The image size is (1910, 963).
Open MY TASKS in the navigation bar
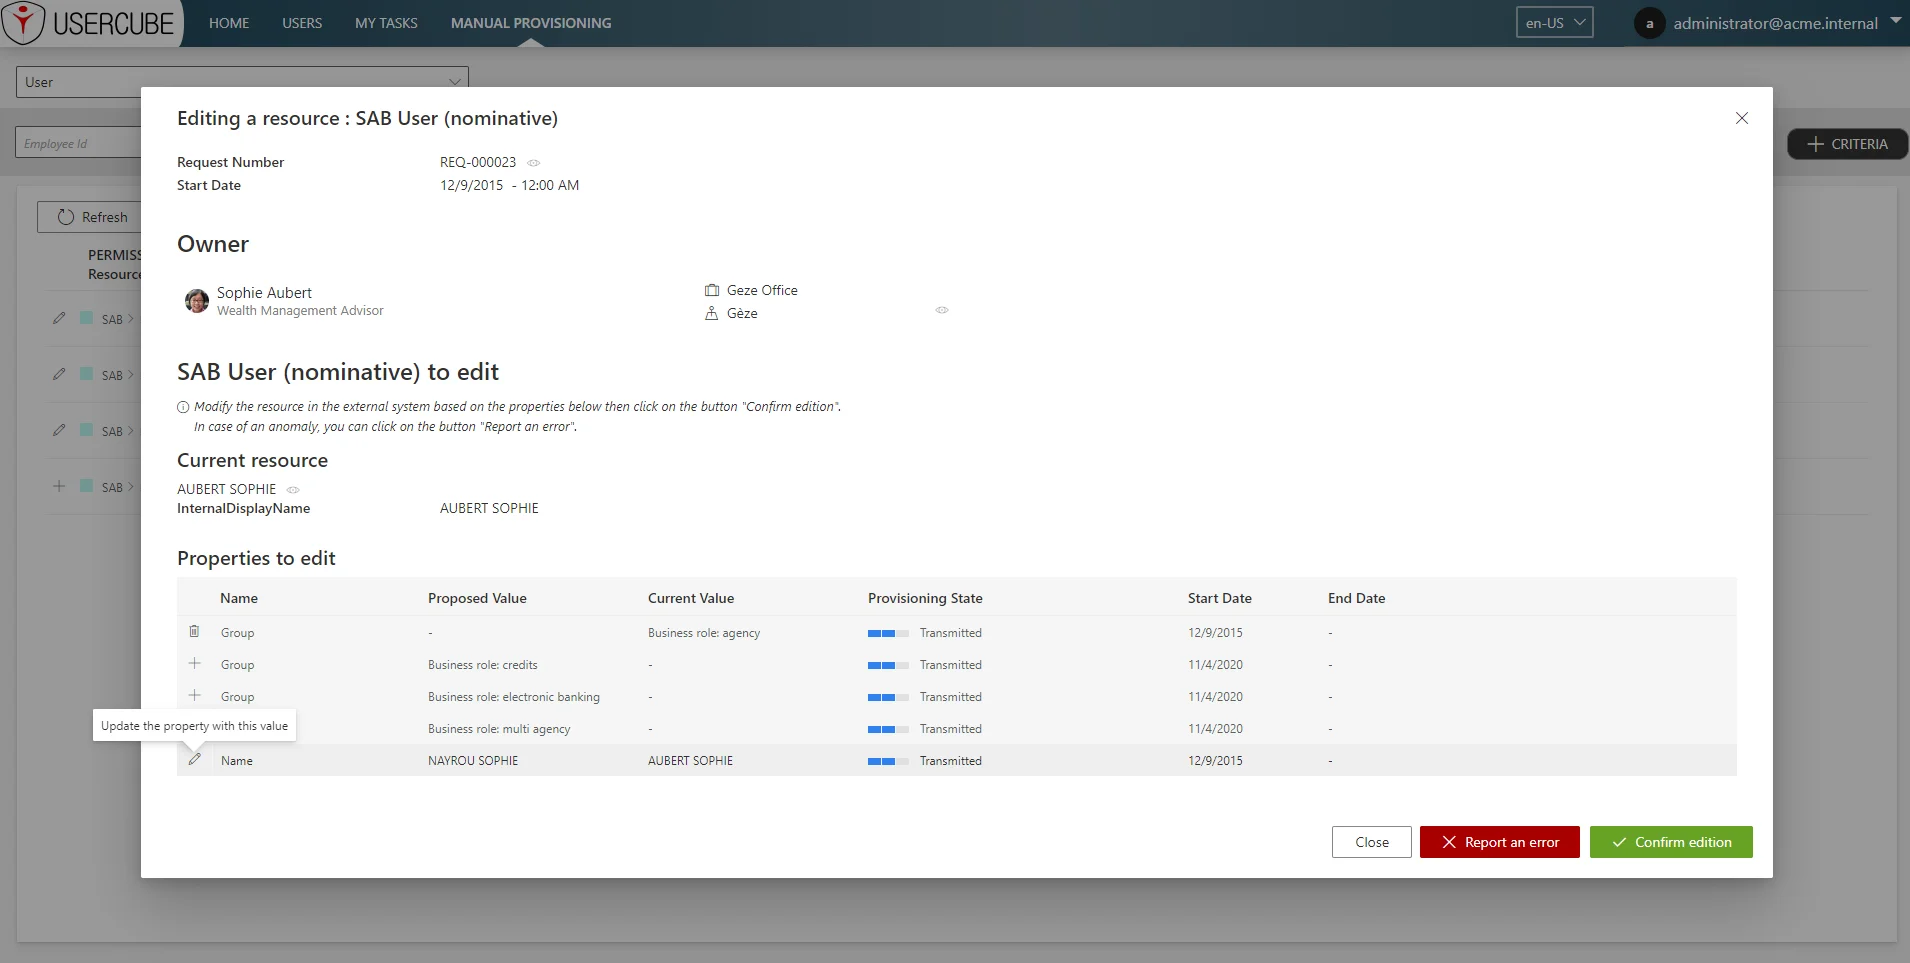[x=386, y=23]
